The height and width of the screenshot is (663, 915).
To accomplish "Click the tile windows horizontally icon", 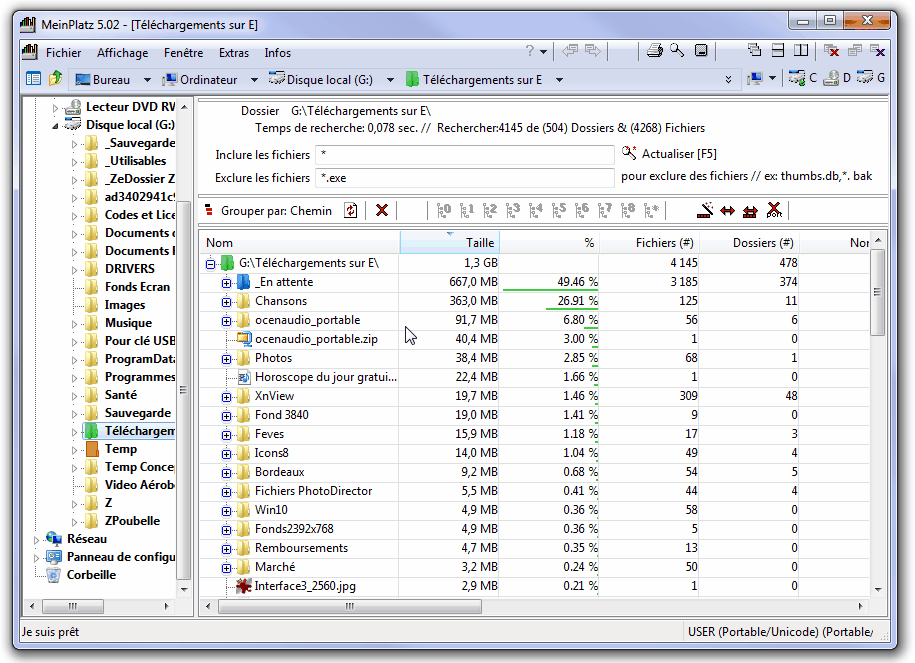I will pos(778,51).
